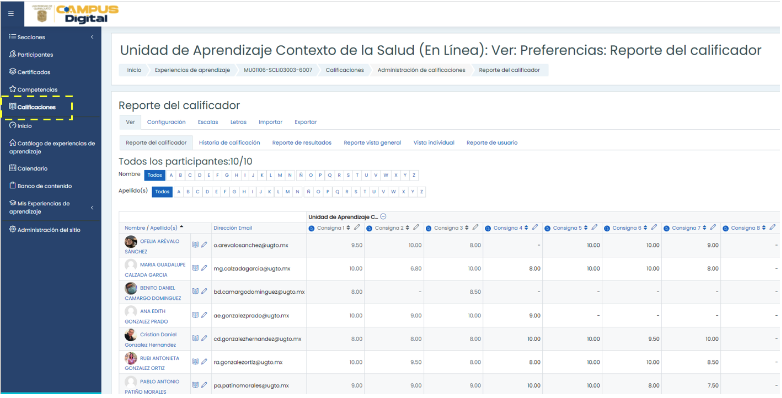Open the hamburger menu icon

11,14
